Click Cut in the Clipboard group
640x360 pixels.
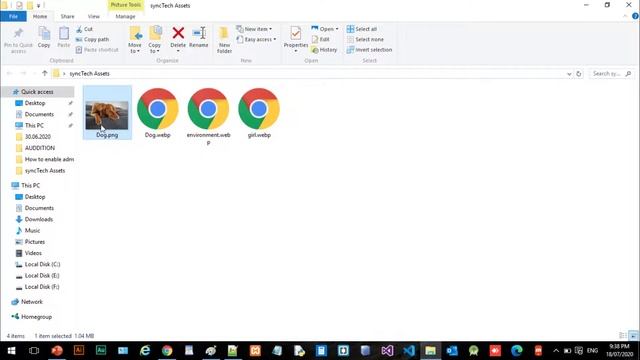[x=84, y=29]
